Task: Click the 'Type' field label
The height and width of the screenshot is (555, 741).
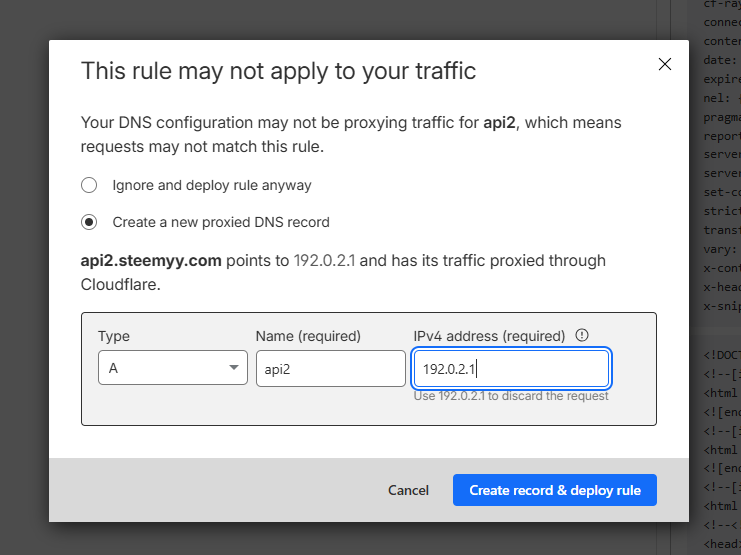Action: [x=114, y=336]
